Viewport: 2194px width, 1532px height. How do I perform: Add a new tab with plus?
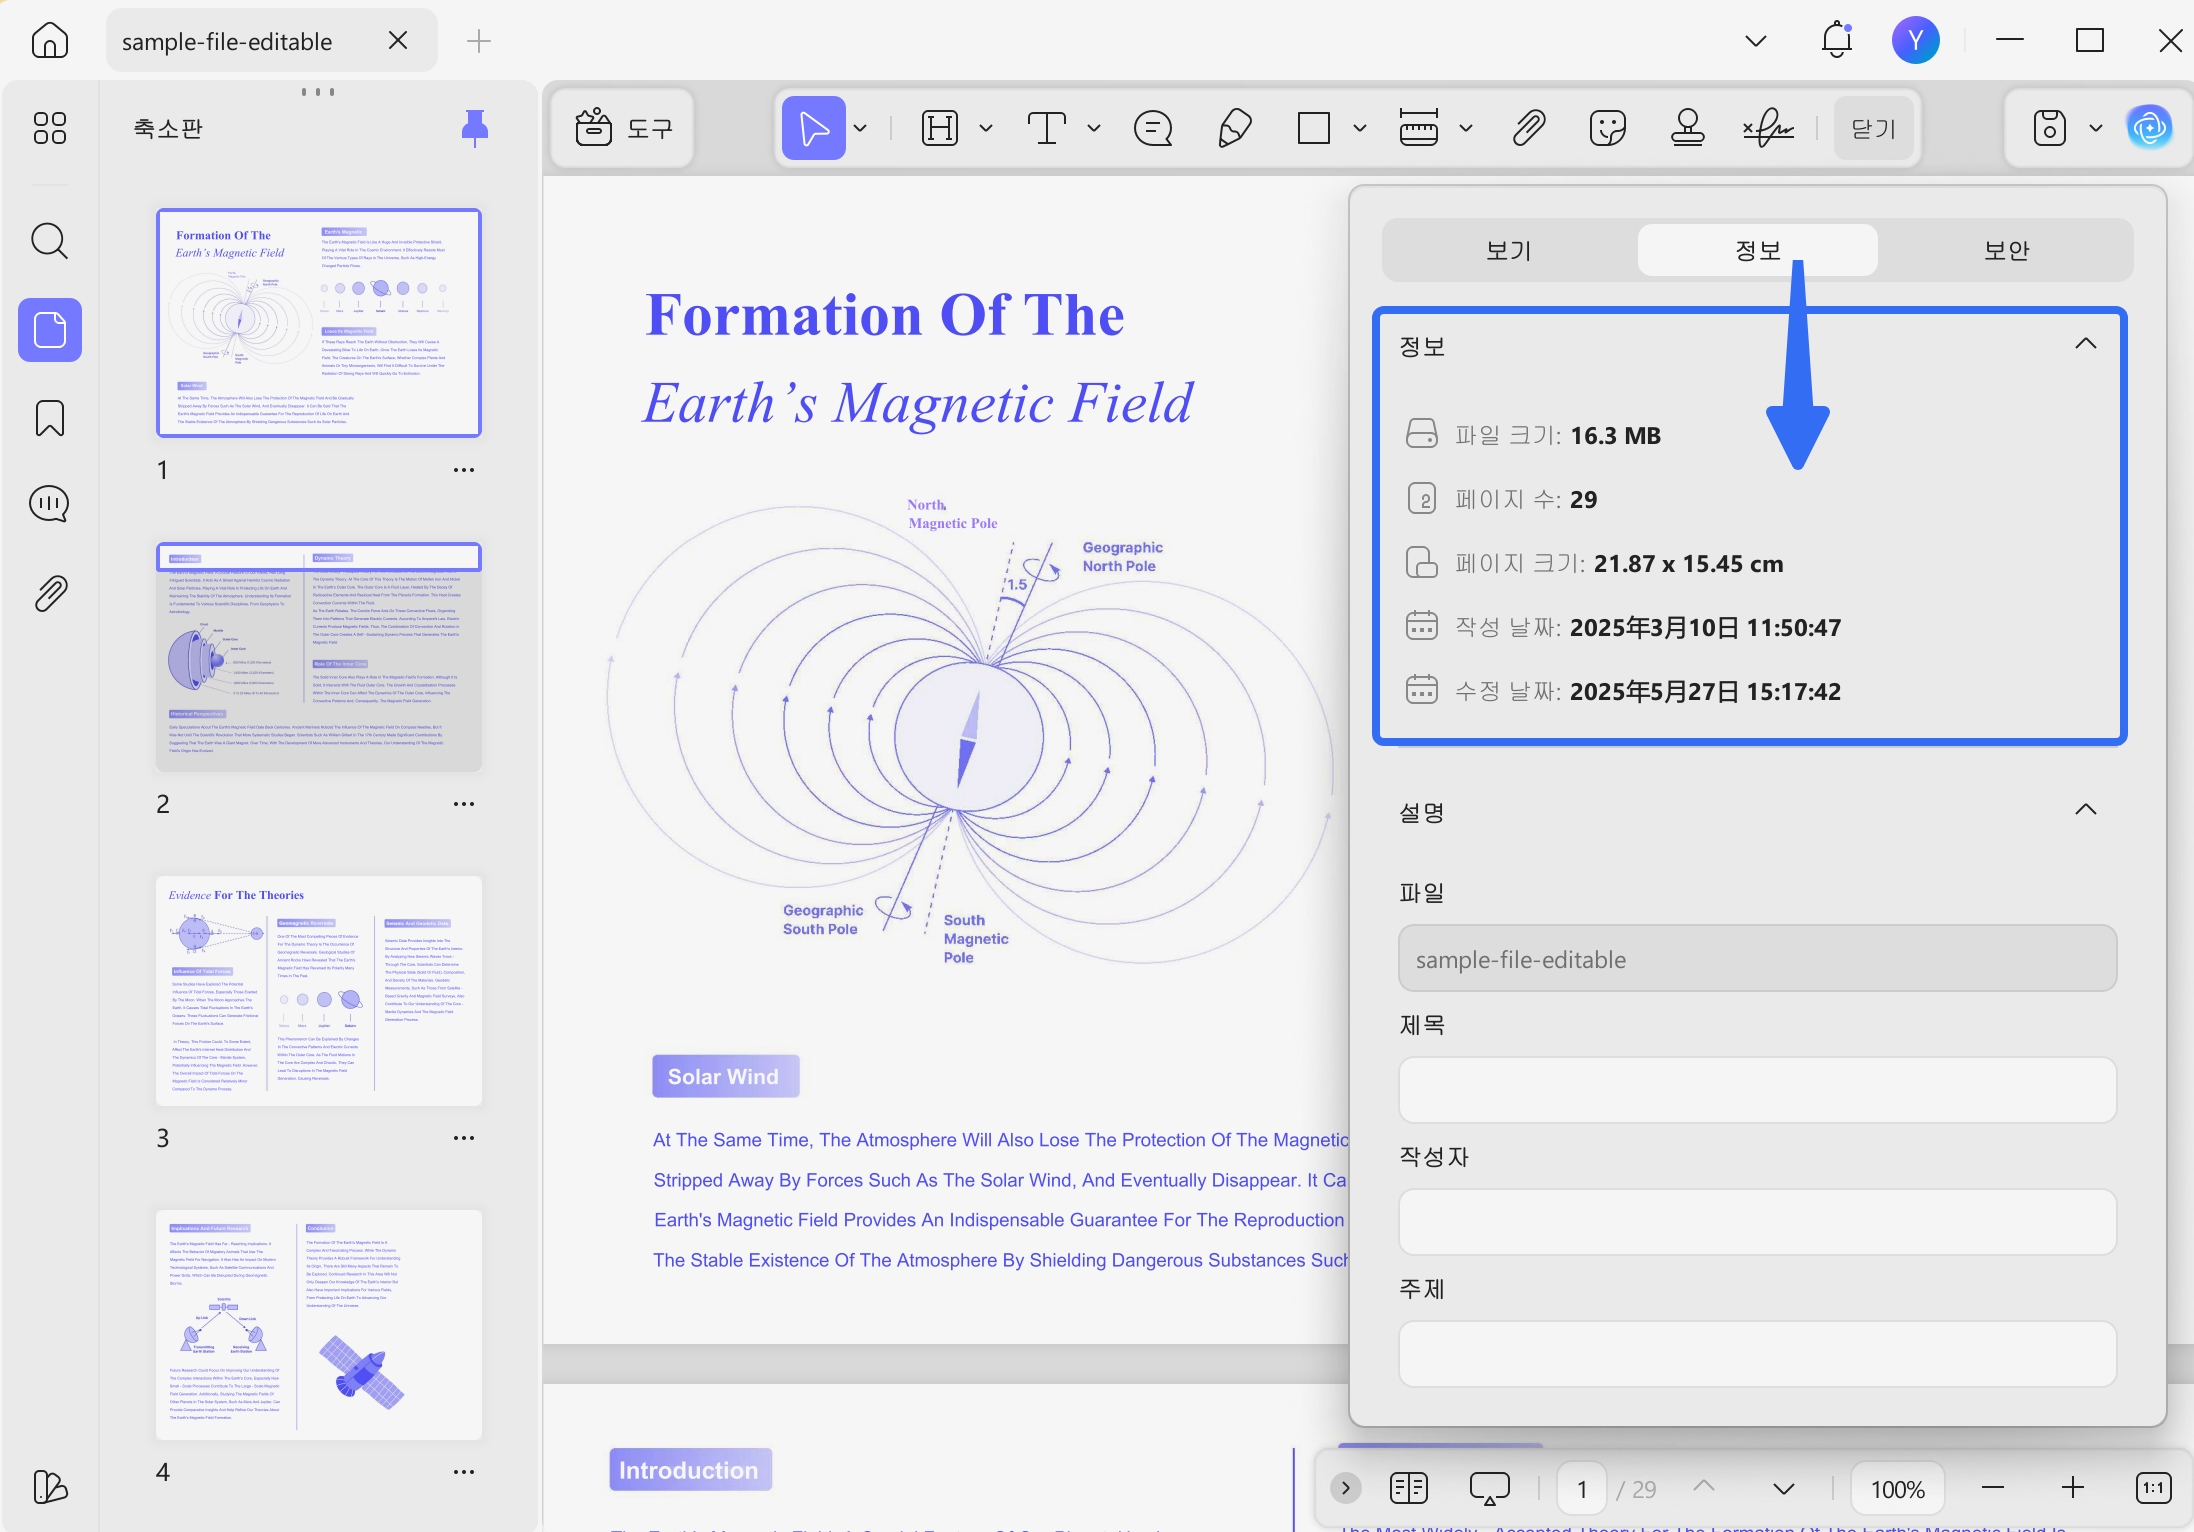[479, 41]
